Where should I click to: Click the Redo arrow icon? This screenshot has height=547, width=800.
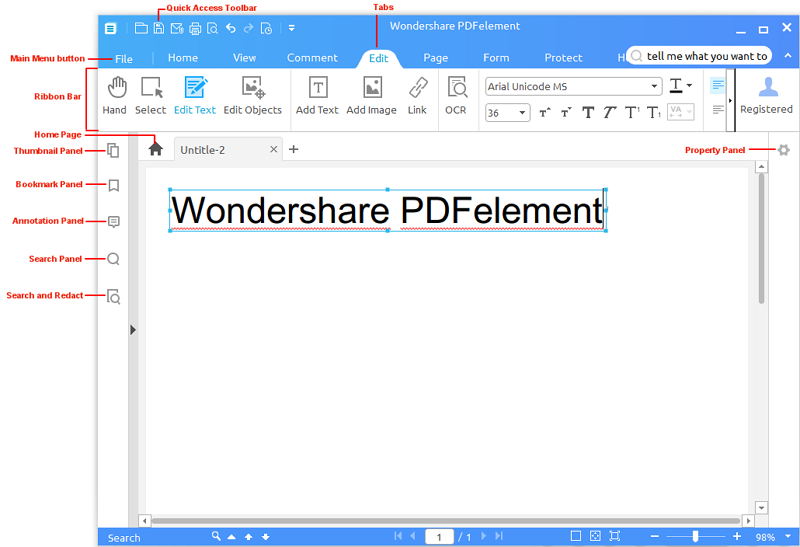[x=248, y=28]
